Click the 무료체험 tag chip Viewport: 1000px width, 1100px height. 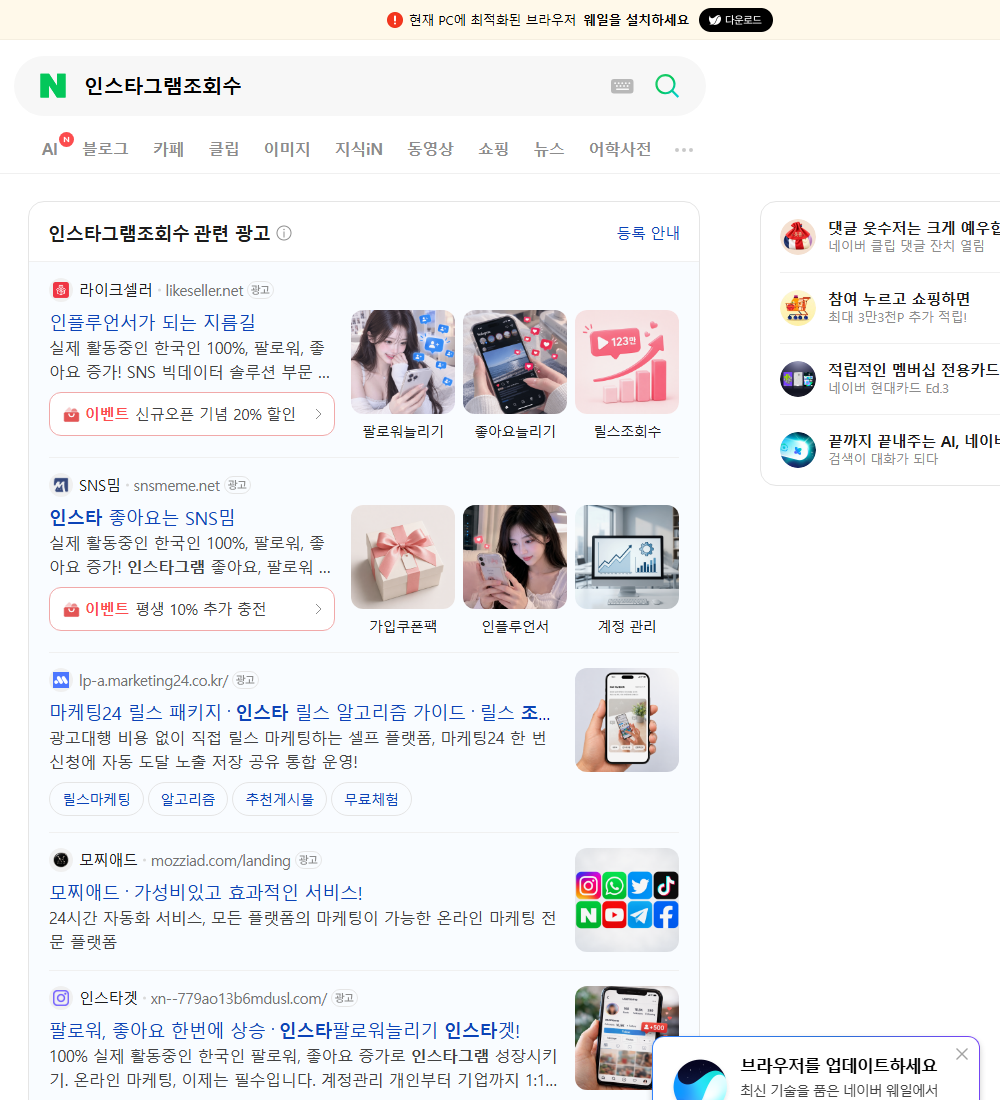[371, 799]
